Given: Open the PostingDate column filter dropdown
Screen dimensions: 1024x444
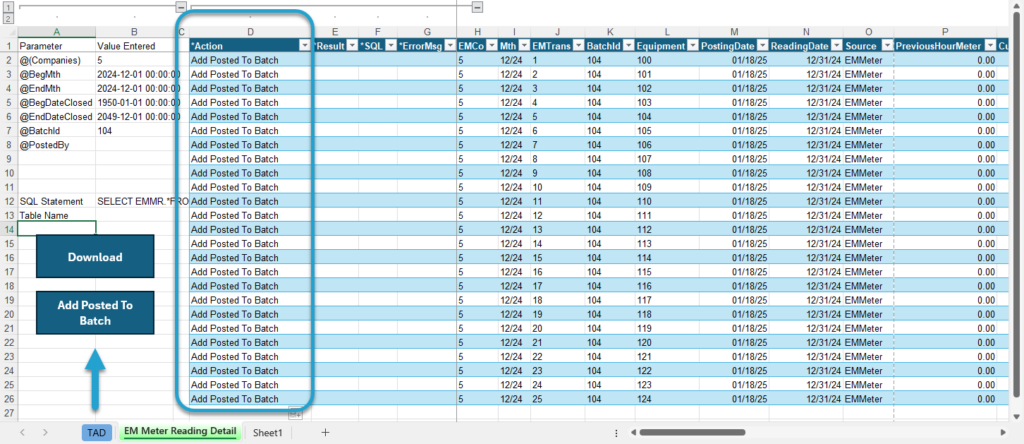Looking at the screenshot, I should tap(762, 46).
